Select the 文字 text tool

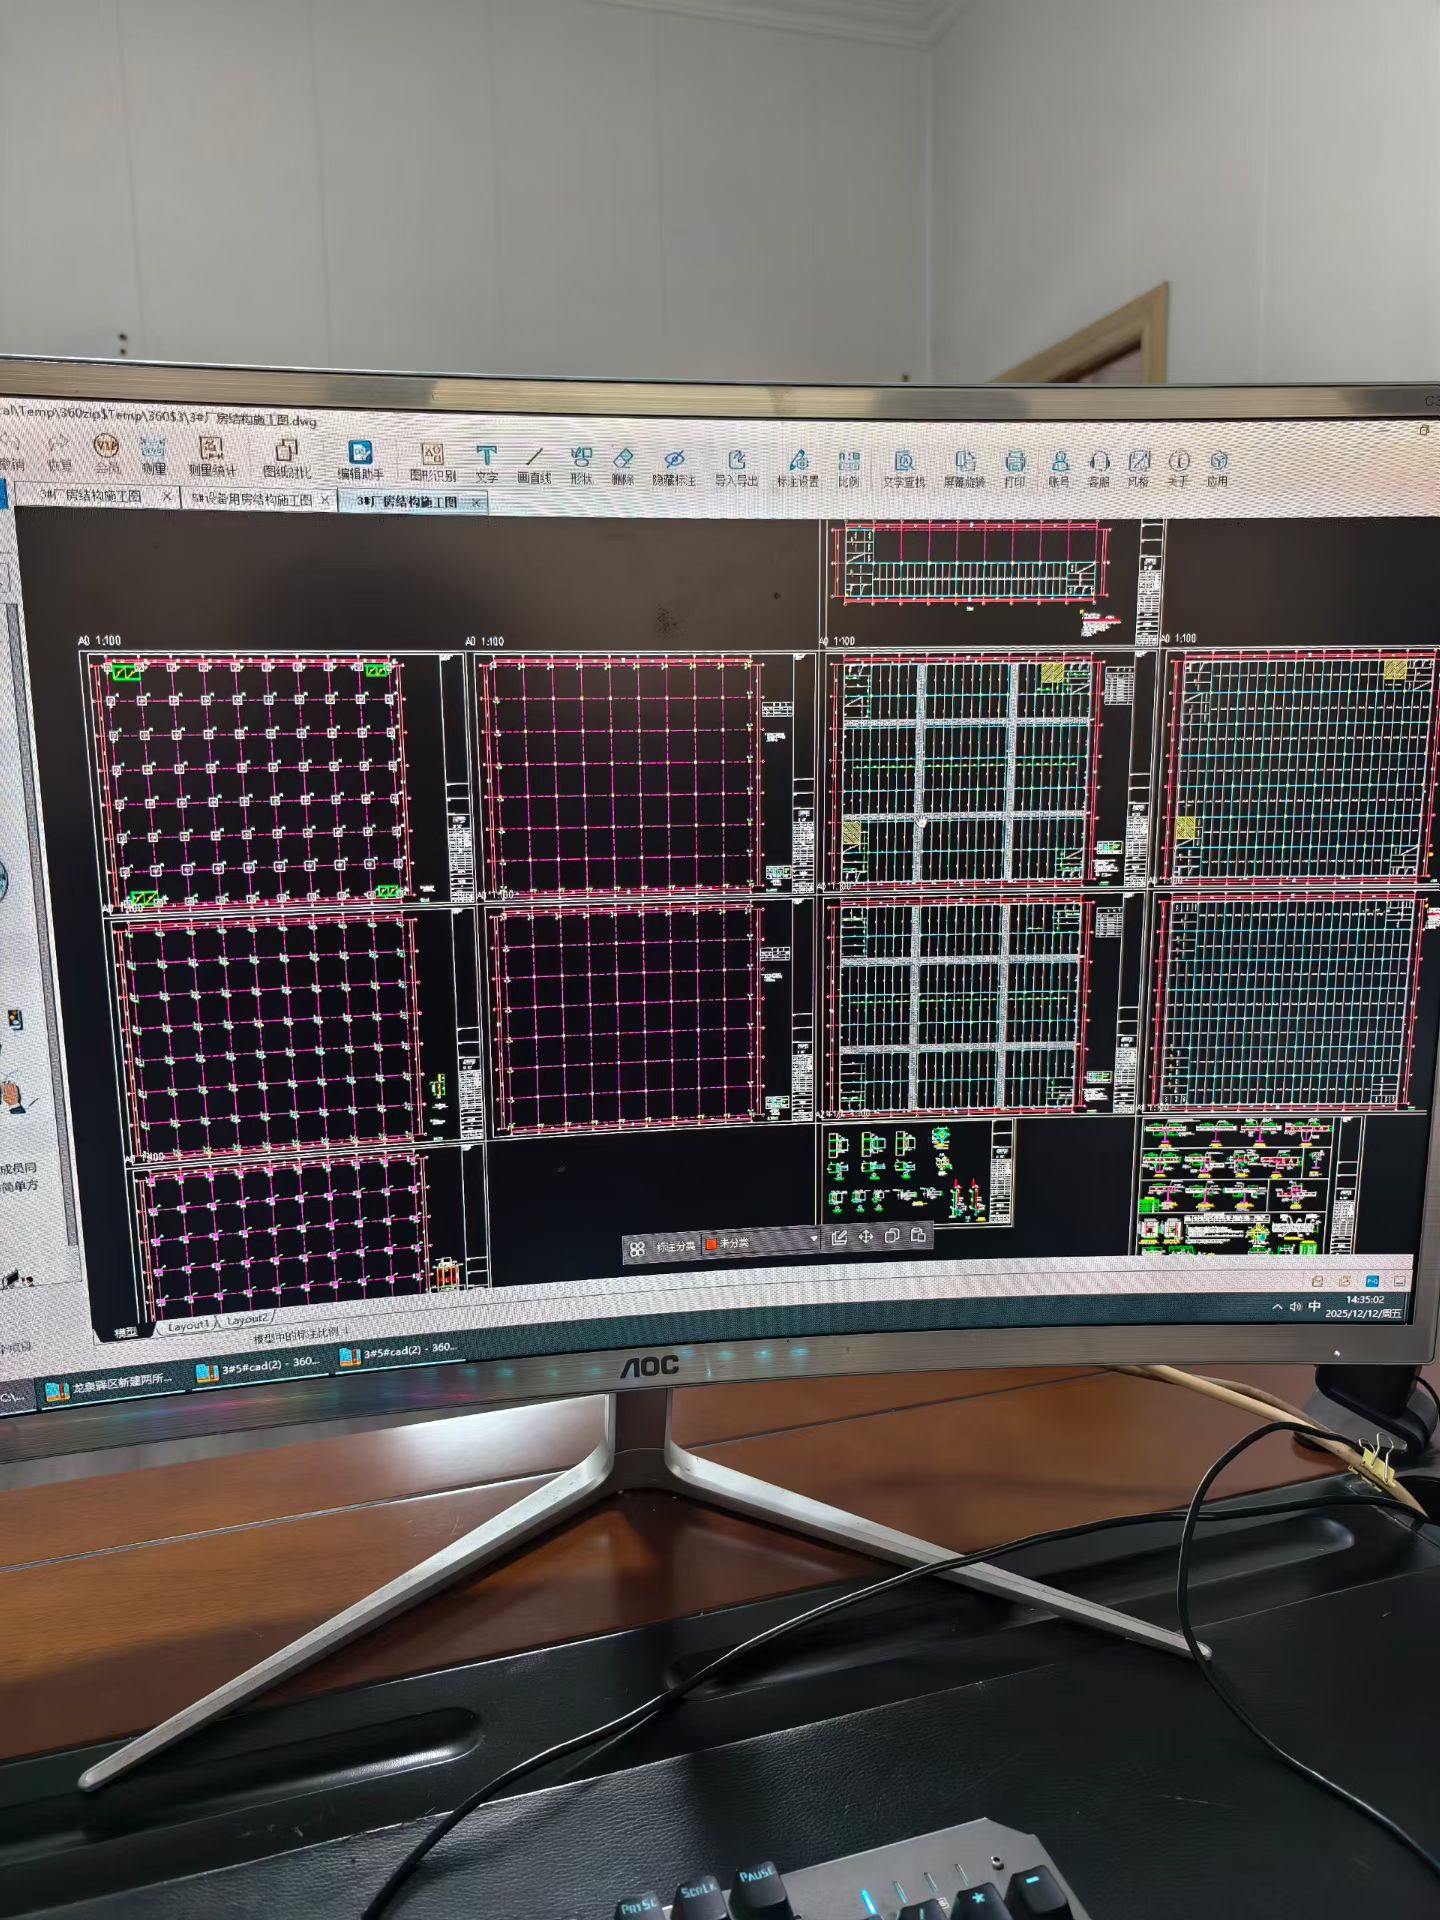486,466
